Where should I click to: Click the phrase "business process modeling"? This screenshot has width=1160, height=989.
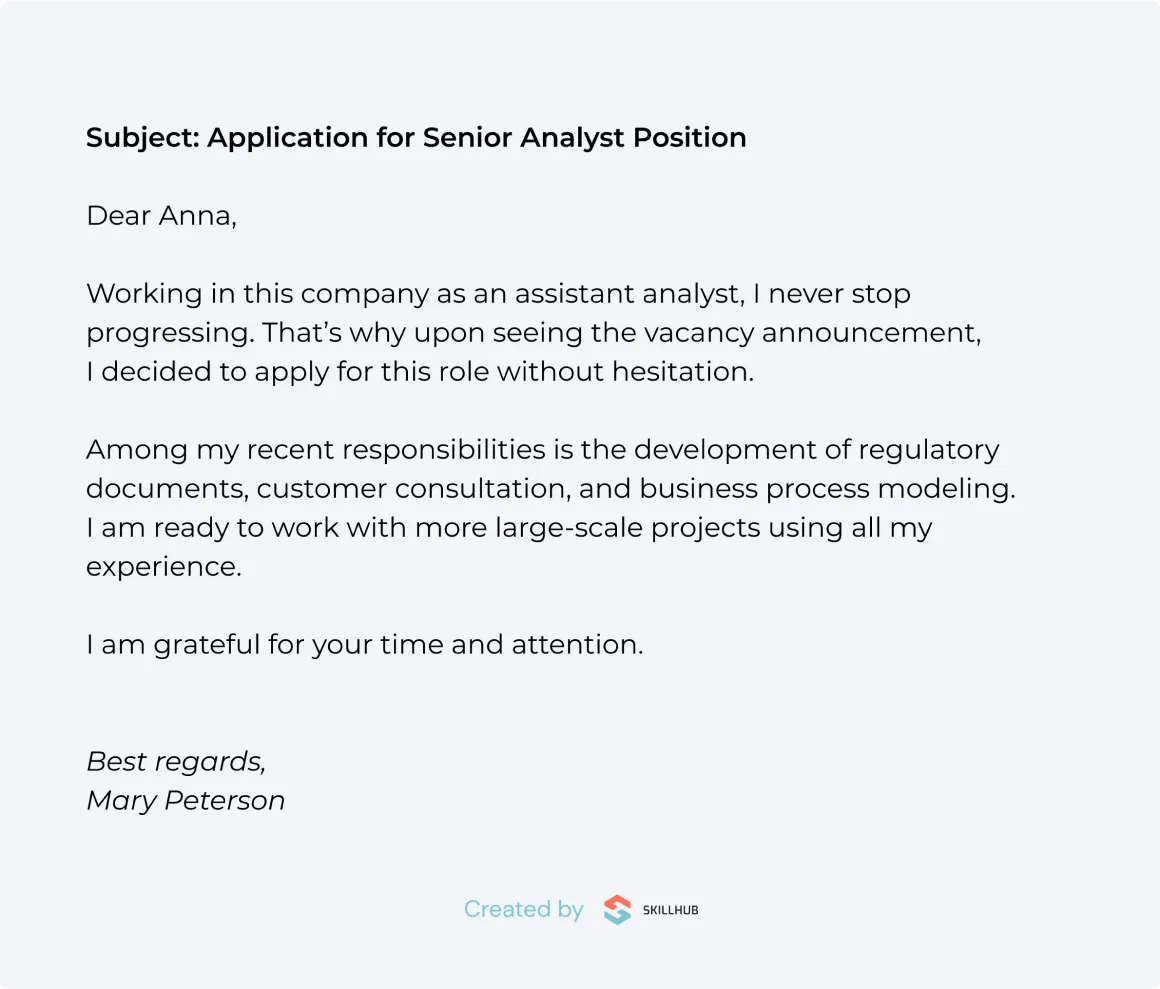pyautogui.click(x=825, y=489)
